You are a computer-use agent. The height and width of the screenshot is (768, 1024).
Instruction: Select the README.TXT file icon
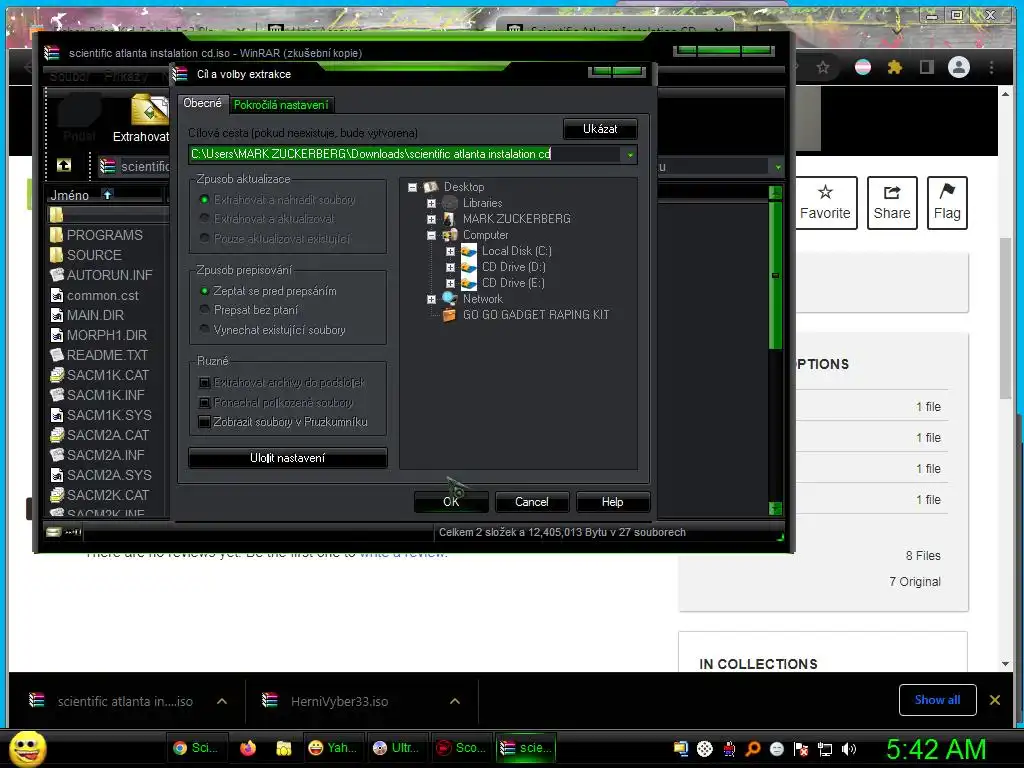pos(57,355)
